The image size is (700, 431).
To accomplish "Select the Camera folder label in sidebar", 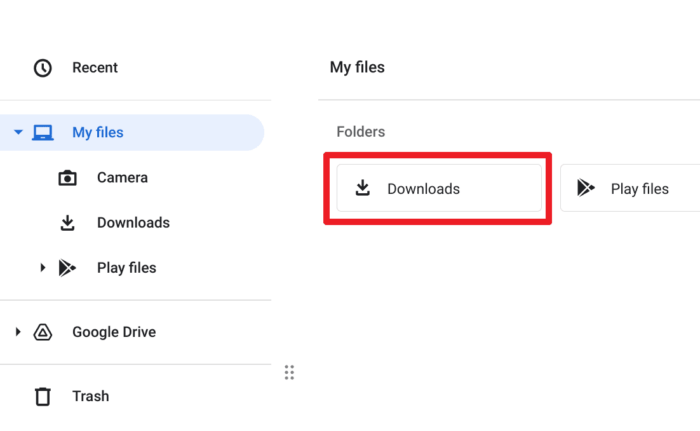I will (122, 178).
